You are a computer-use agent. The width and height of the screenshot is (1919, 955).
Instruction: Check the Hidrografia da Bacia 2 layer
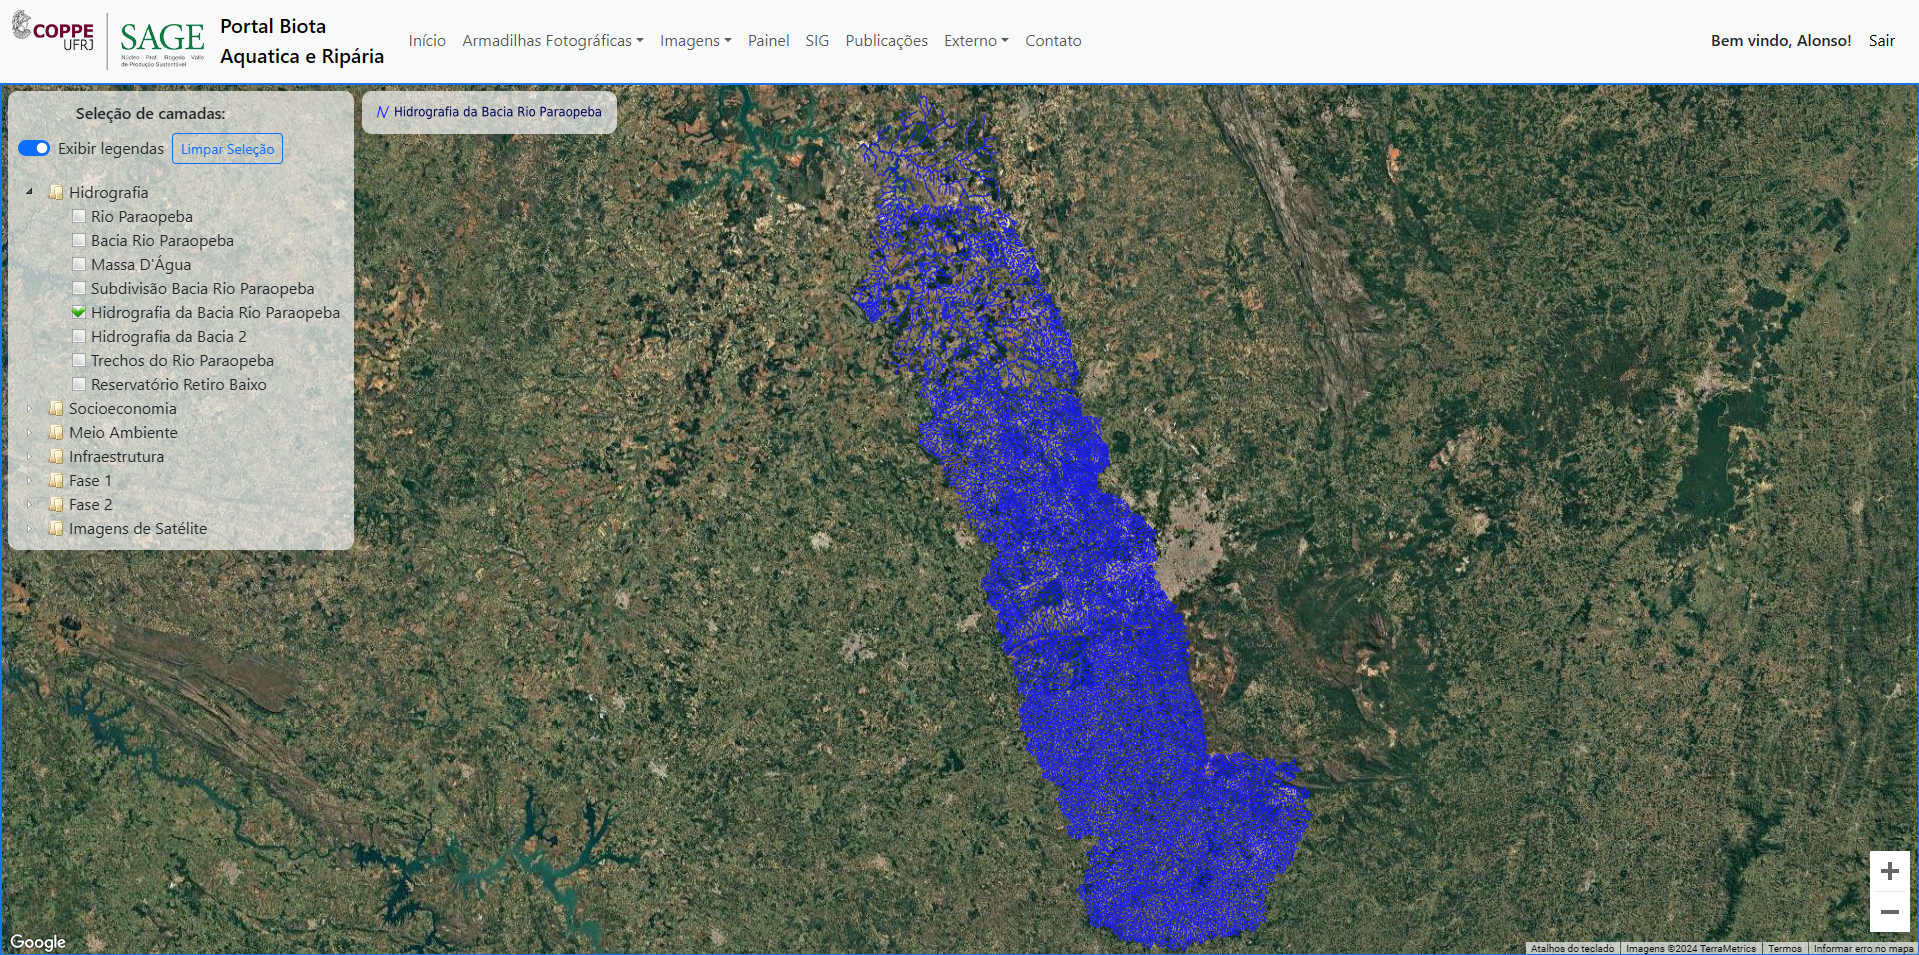pyautogui.click(x=79, y=336)
